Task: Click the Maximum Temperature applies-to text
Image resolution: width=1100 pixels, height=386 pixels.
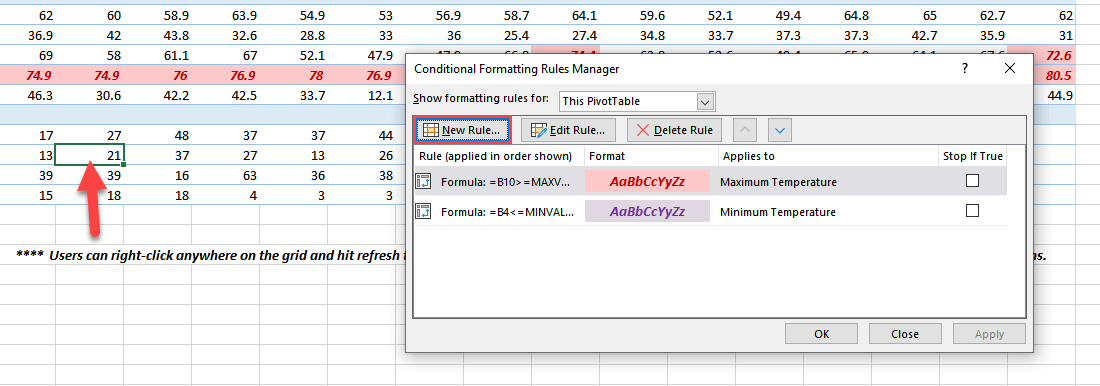Action: click(778, 182)
